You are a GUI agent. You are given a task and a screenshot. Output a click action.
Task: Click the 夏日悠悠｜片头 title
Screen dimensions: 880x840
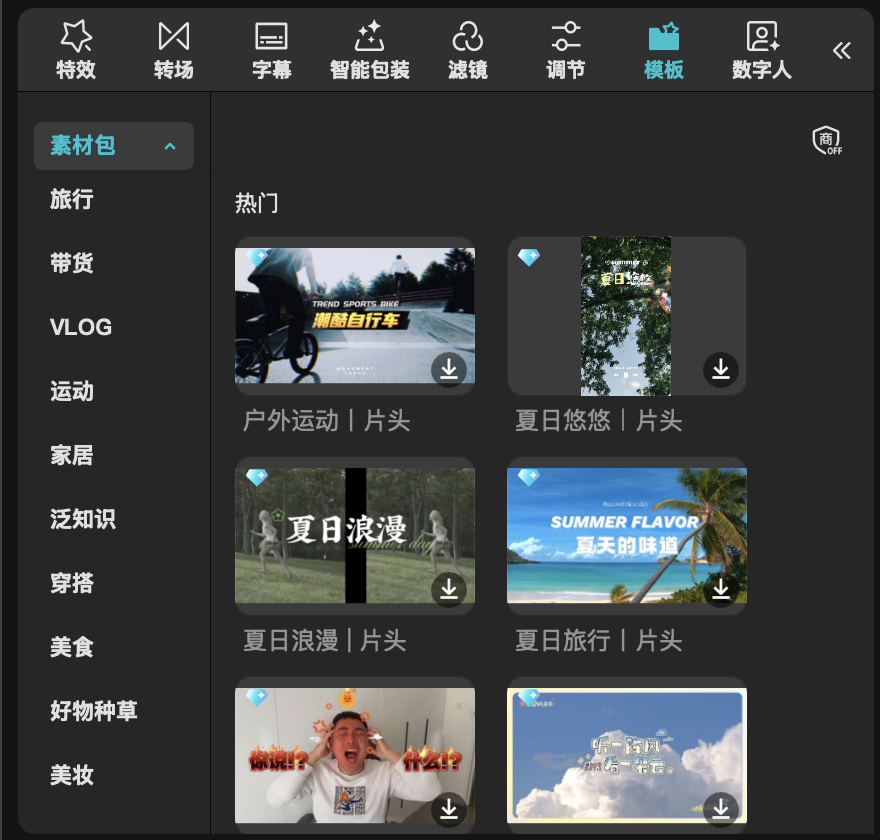pyautogui.click(x=599, y=420)
